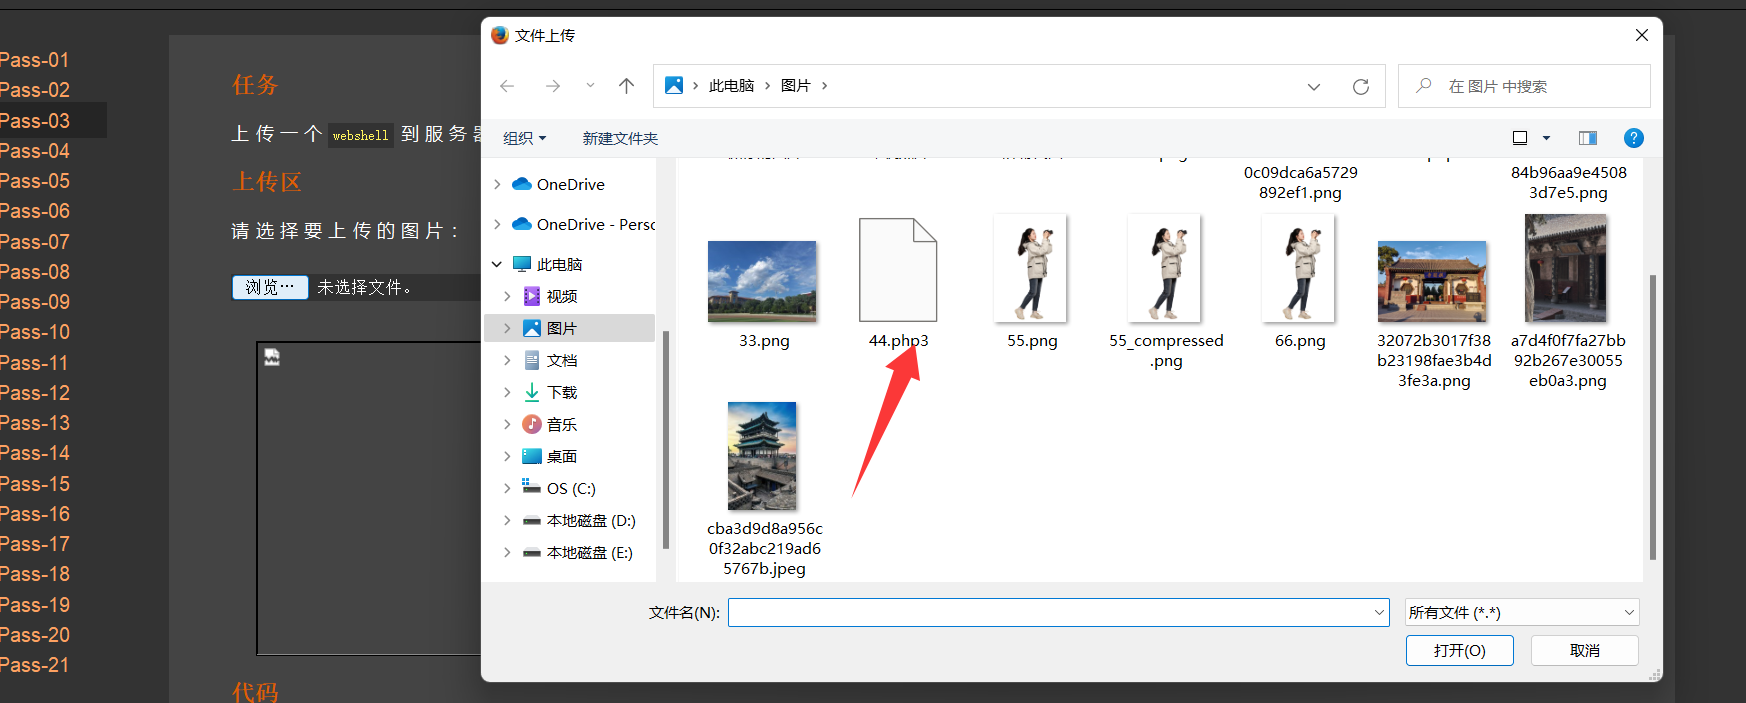Go back with the left arrow in file dialog

[507, 86]
